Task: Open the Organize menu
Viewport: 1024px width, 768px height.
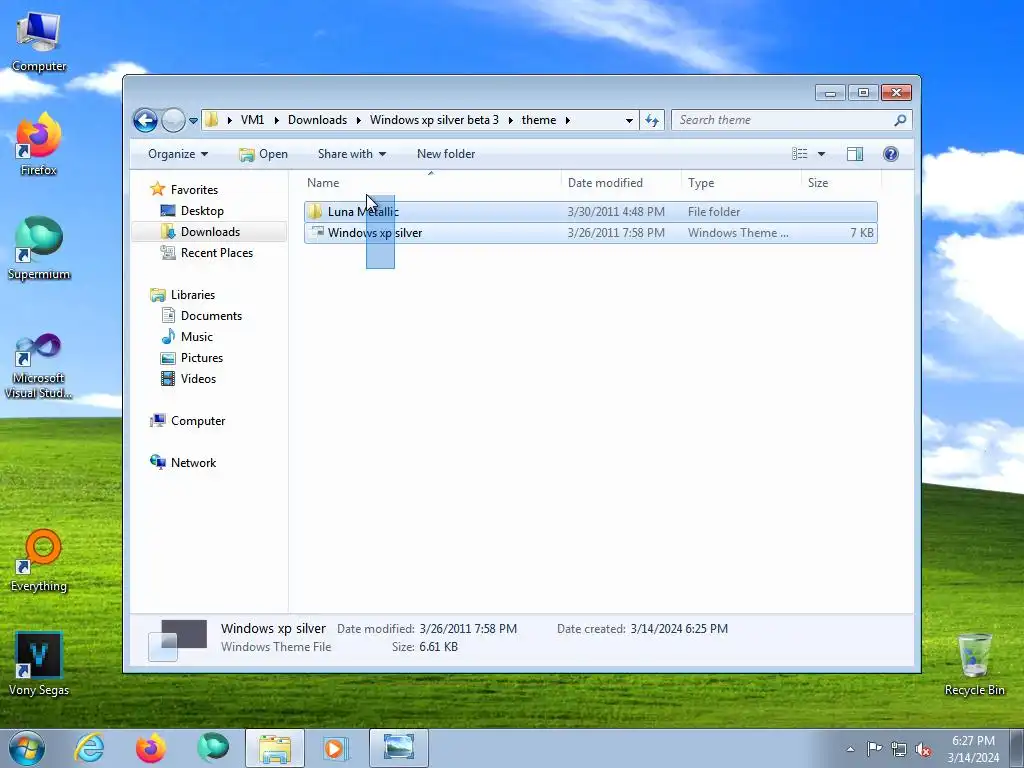Action: [x=178, y=154]
